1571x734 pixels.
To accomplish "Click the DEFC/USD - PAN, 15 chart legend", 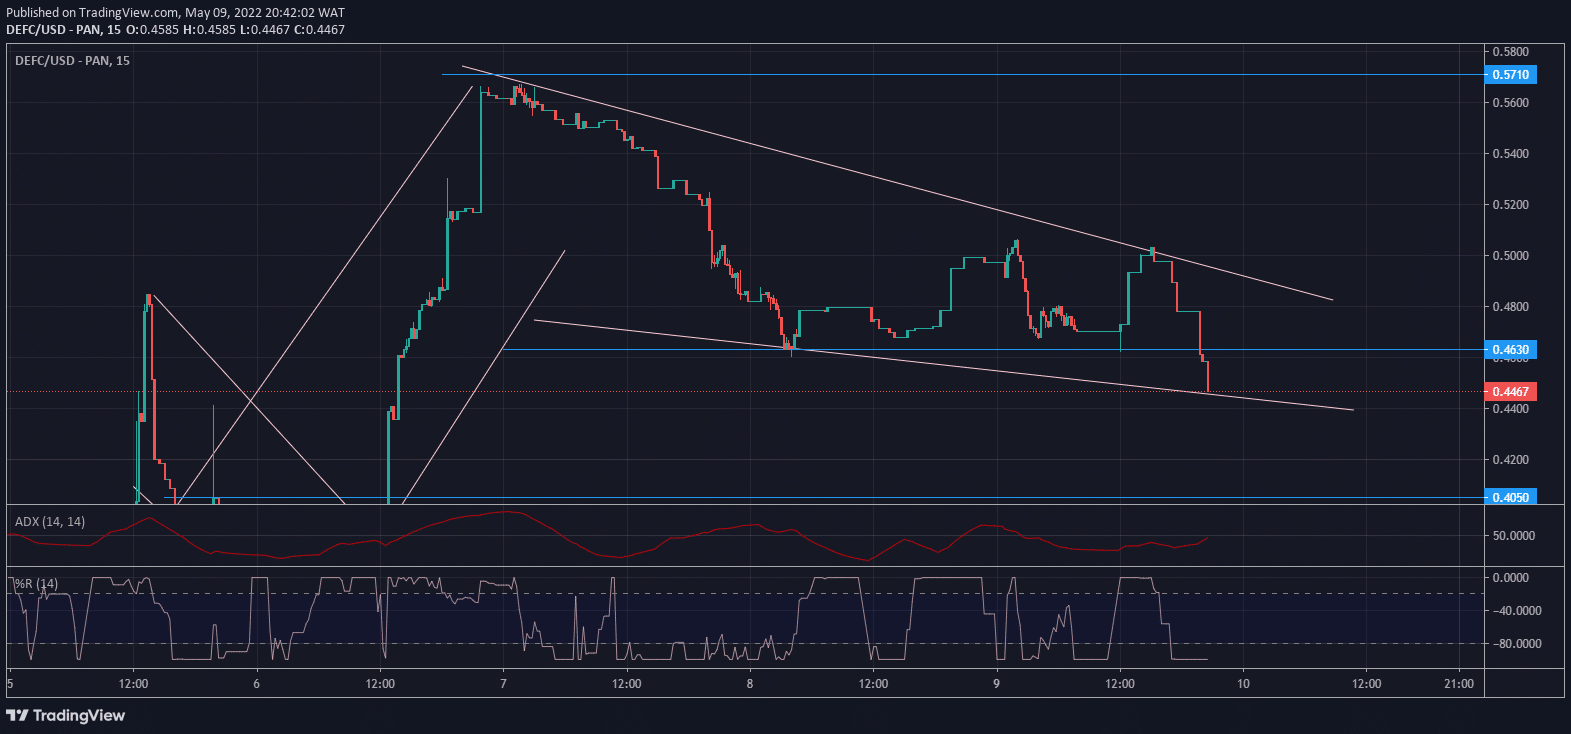I will [x=72, y=61].
